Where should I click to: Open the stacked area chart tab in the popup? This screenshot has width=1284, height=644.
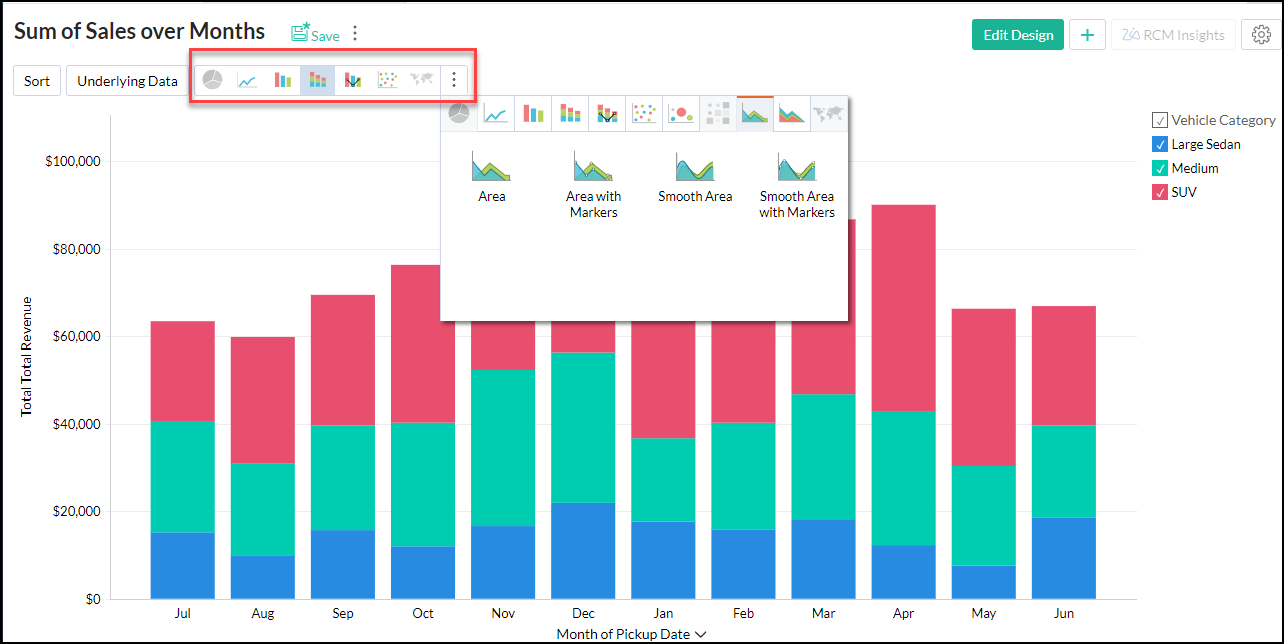[791, 115]
